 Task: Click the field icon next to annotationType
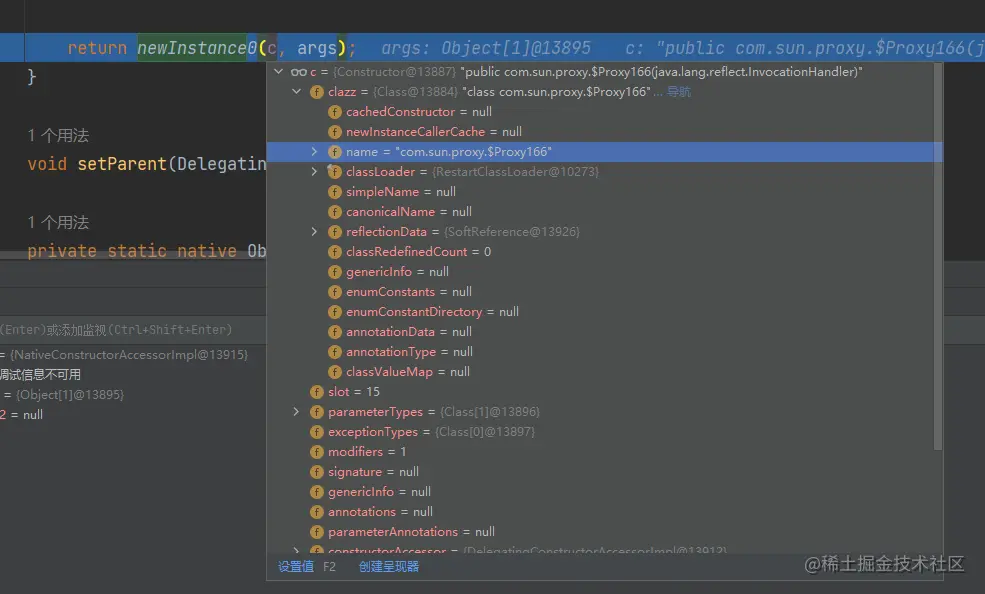tap(335, 352)
